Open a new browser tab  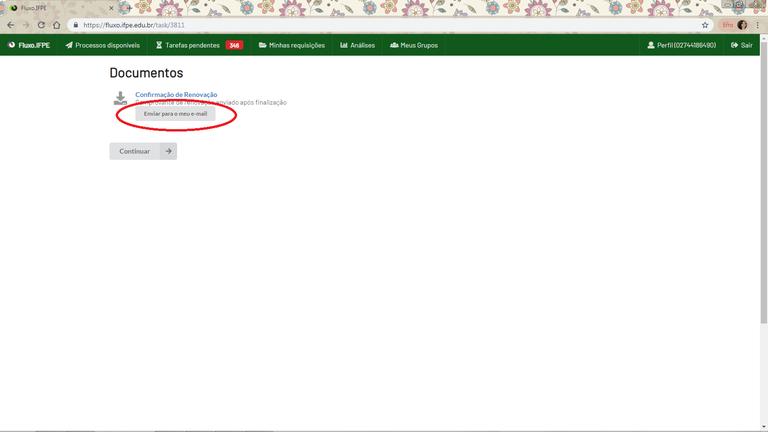[128, 8]
